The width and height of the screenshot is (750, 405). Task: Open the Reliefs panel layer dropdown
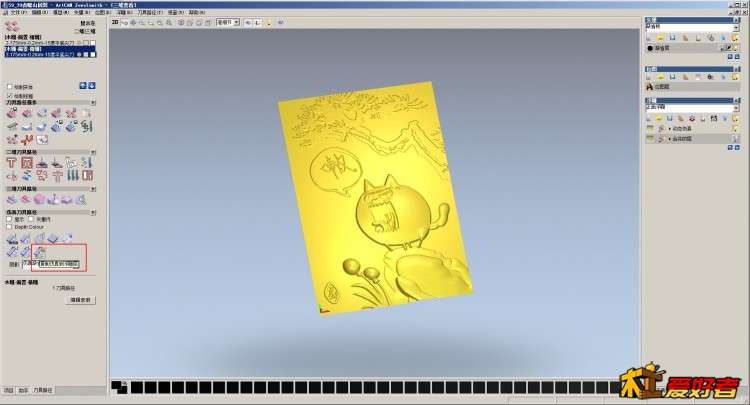pyautogui.click(x=736, y=108)
